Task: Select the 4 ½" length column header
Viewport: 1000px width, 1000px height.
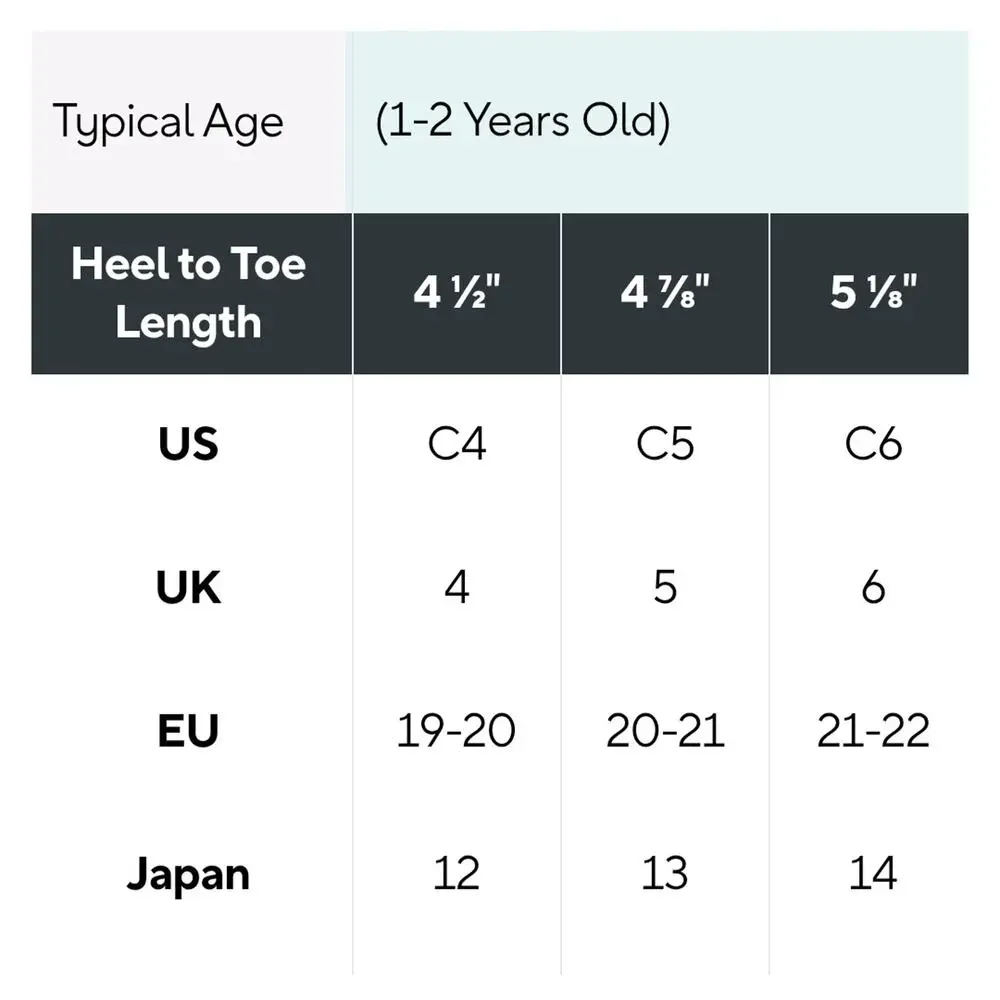Action: (457, 293)
